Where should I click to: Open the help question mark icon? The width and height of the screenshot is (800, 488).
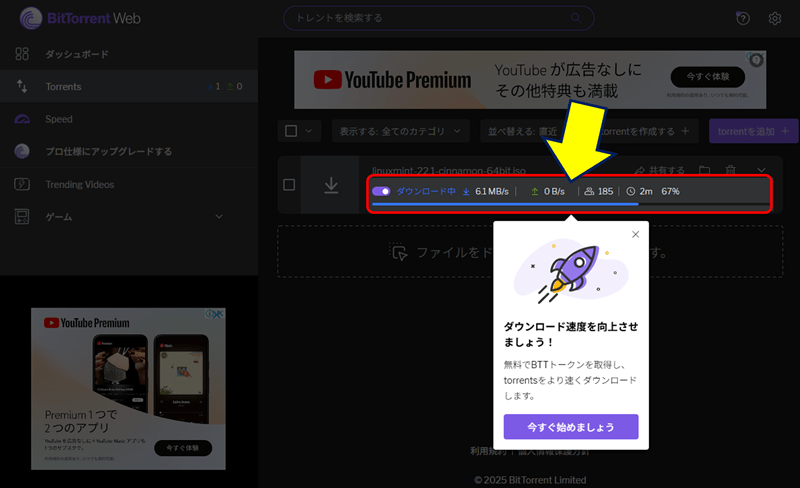[743, 18]
